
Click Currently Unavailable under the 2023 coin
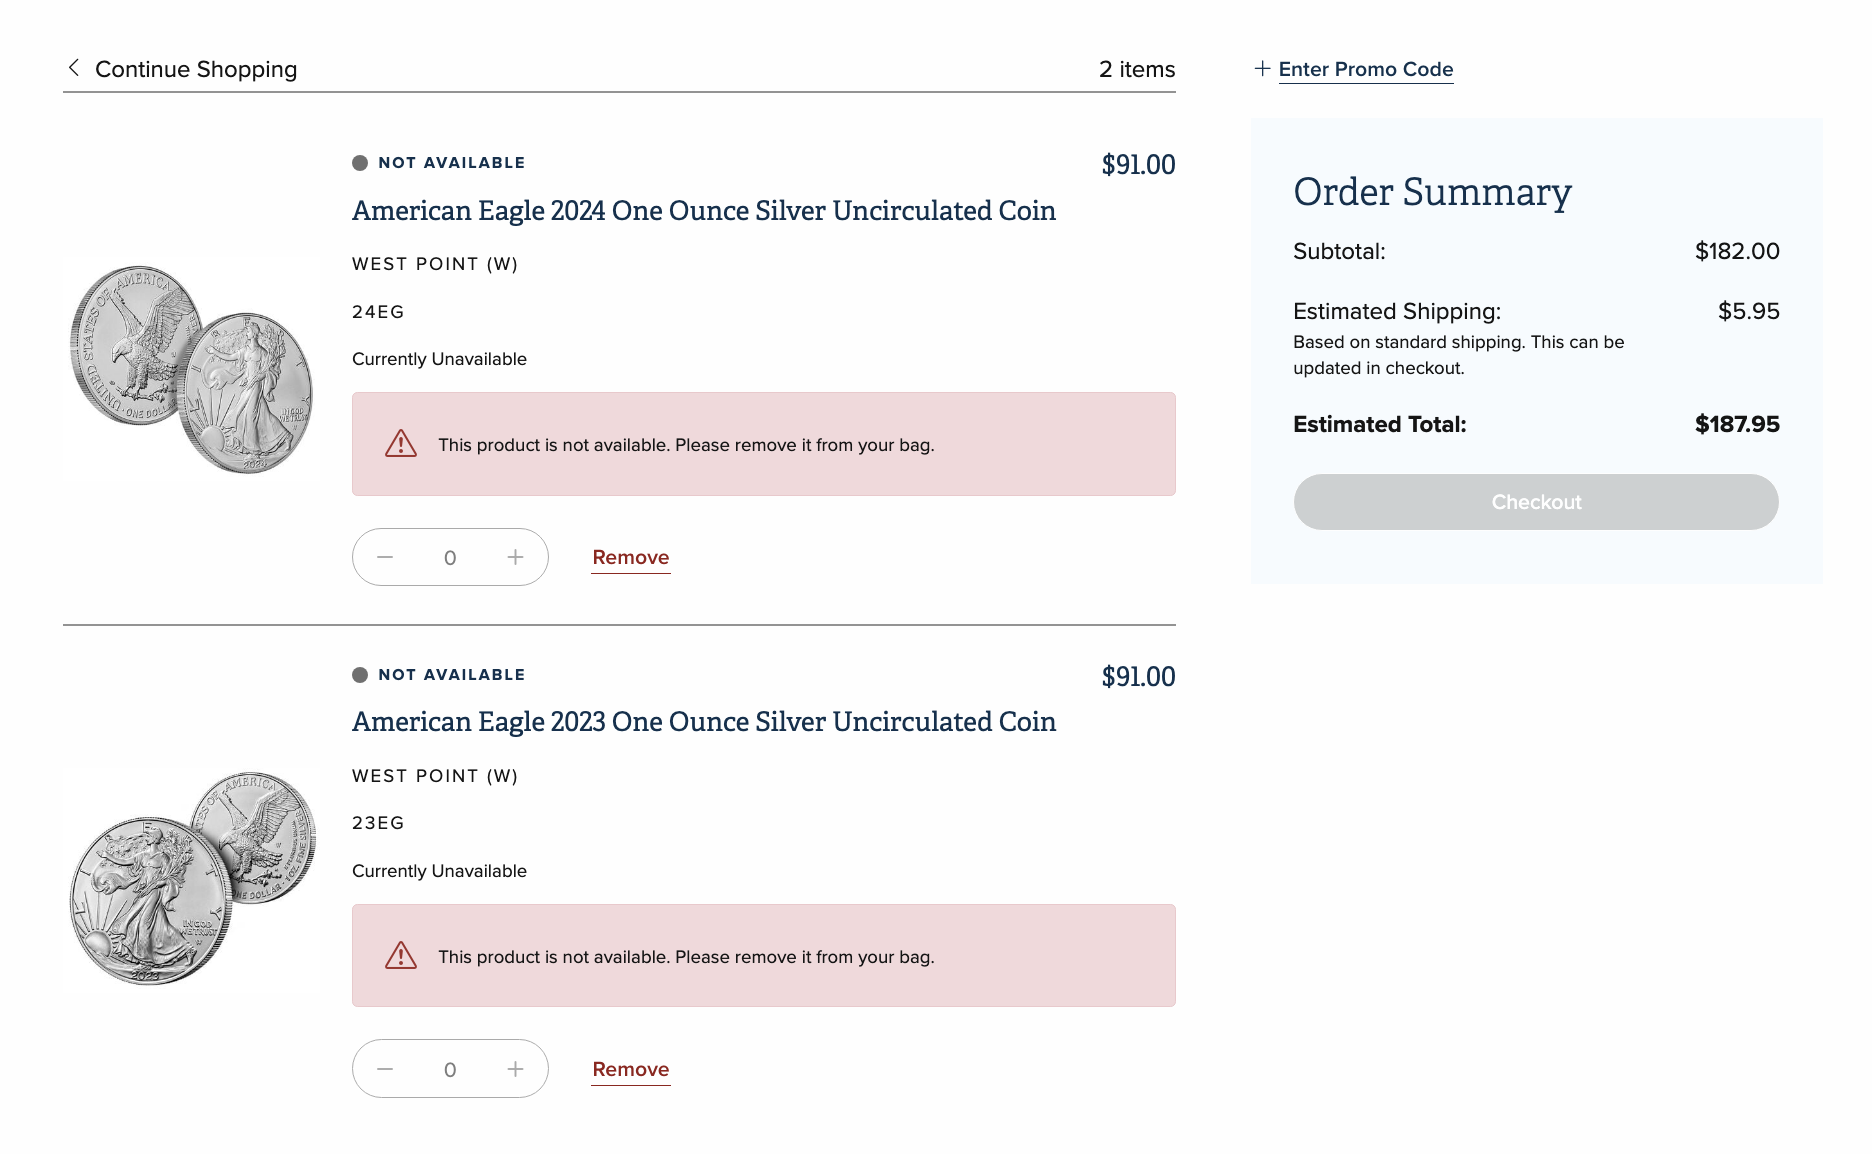(x=439, y=871)
